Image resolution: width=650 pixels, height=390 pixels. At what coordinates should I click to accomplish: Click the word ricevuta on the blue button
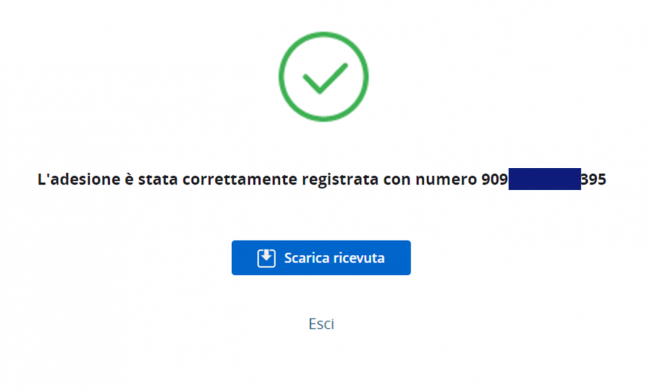(x=359, y=258)
